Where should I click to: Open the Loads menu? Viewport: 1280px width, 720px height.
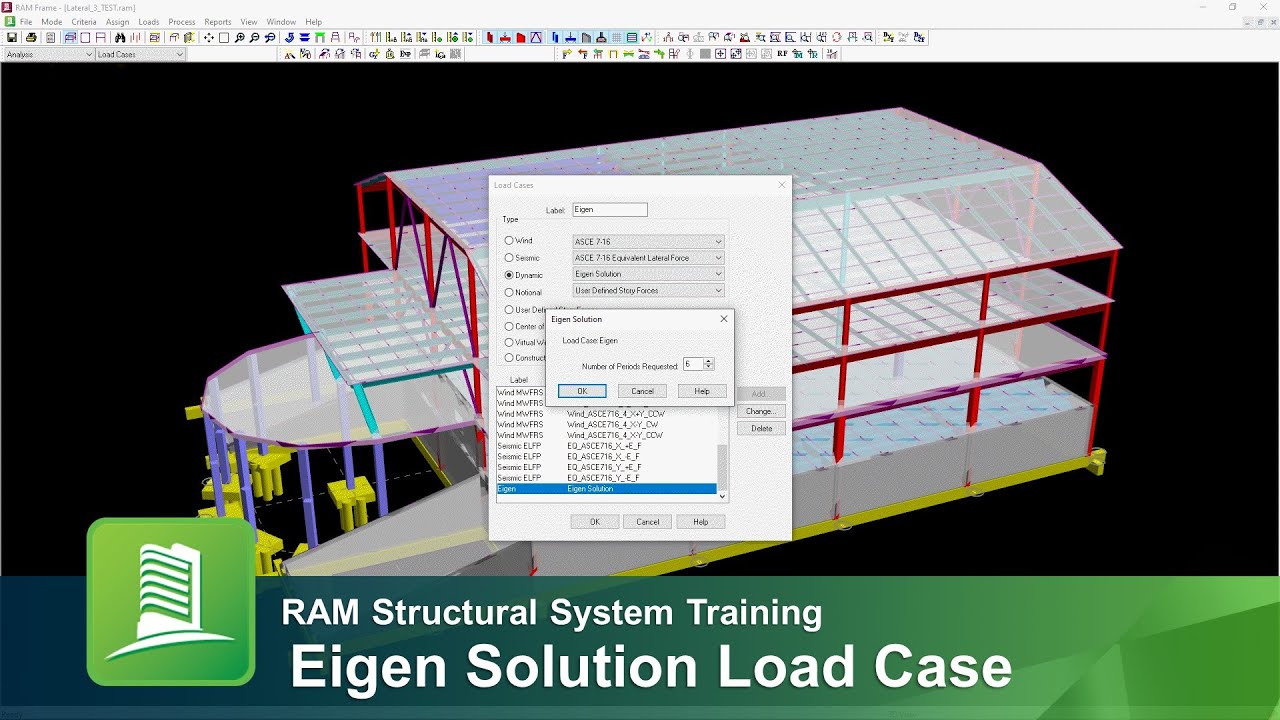click(x=149, y=22)
